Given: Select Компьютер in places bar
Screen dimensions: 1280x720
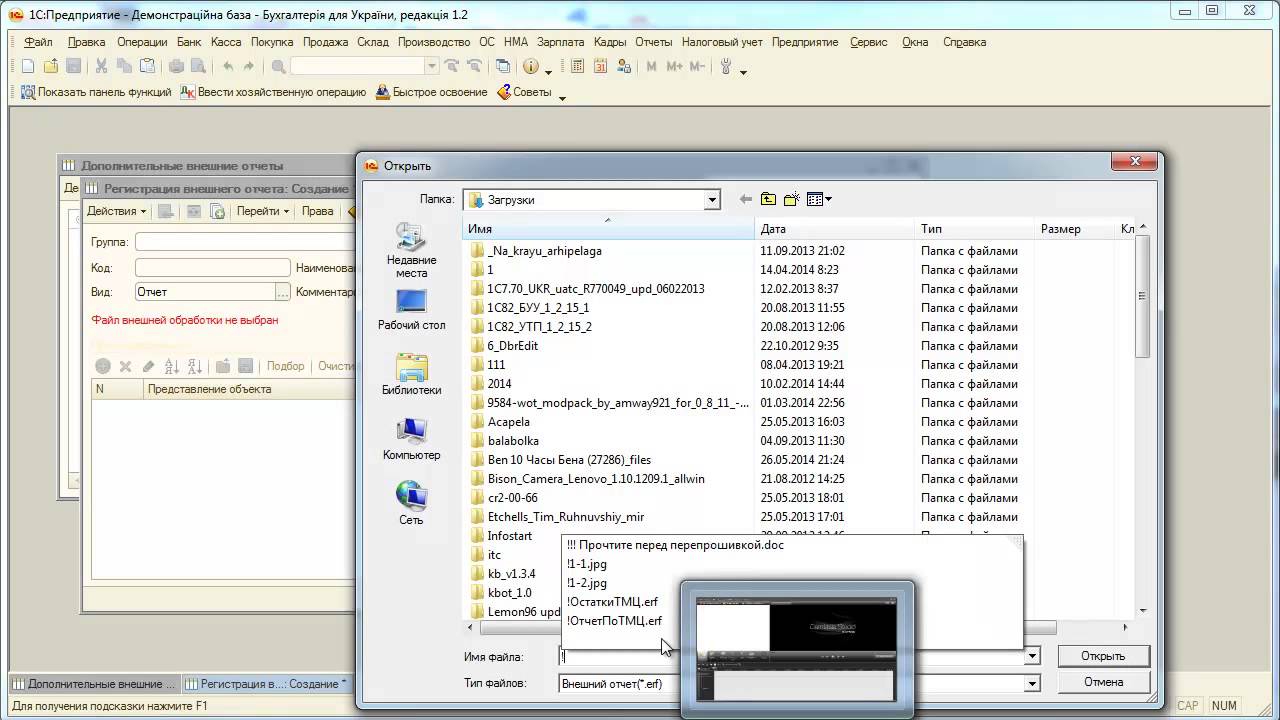Looking at the screenshot, I should (411, 440).
